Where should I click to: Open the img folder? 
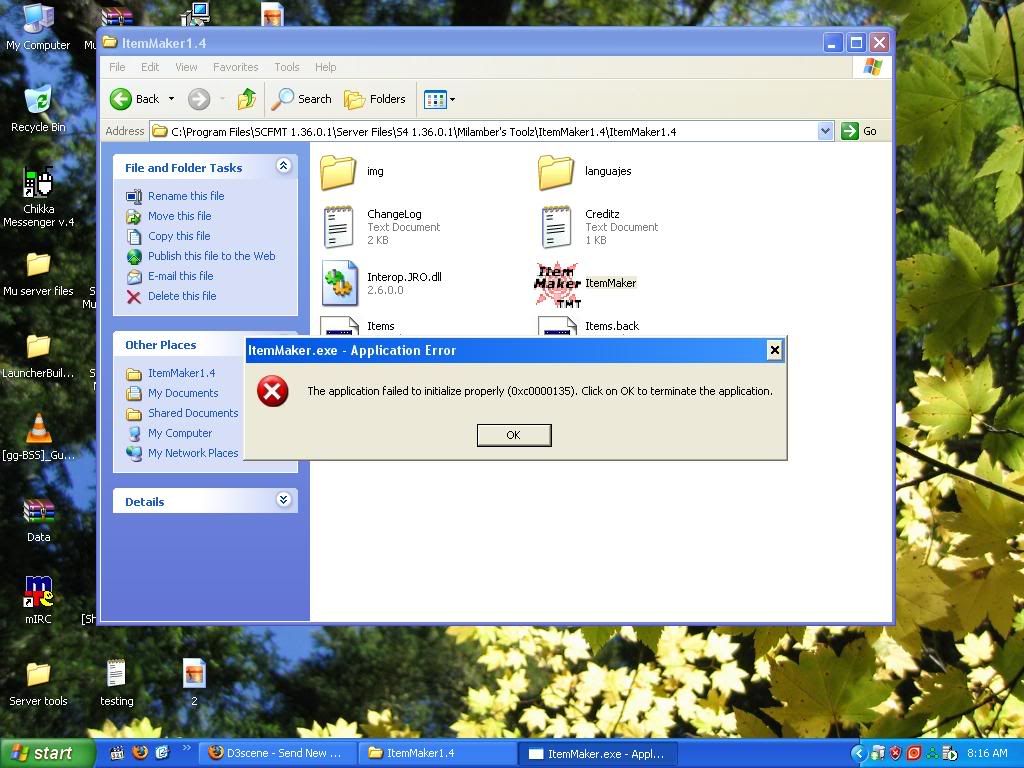[x=339, y=172]
